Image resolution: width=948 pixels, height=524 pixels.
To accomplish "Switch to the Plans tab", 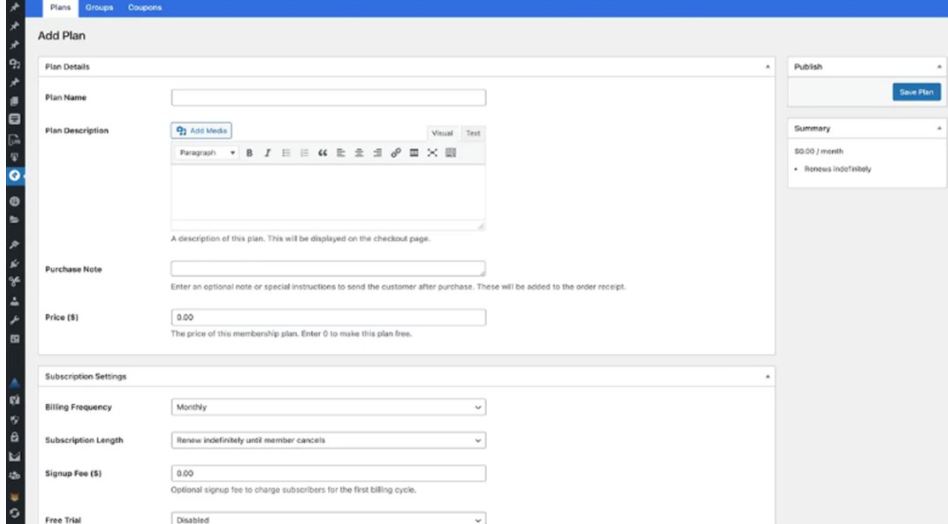I will click(x=60, y=8).
